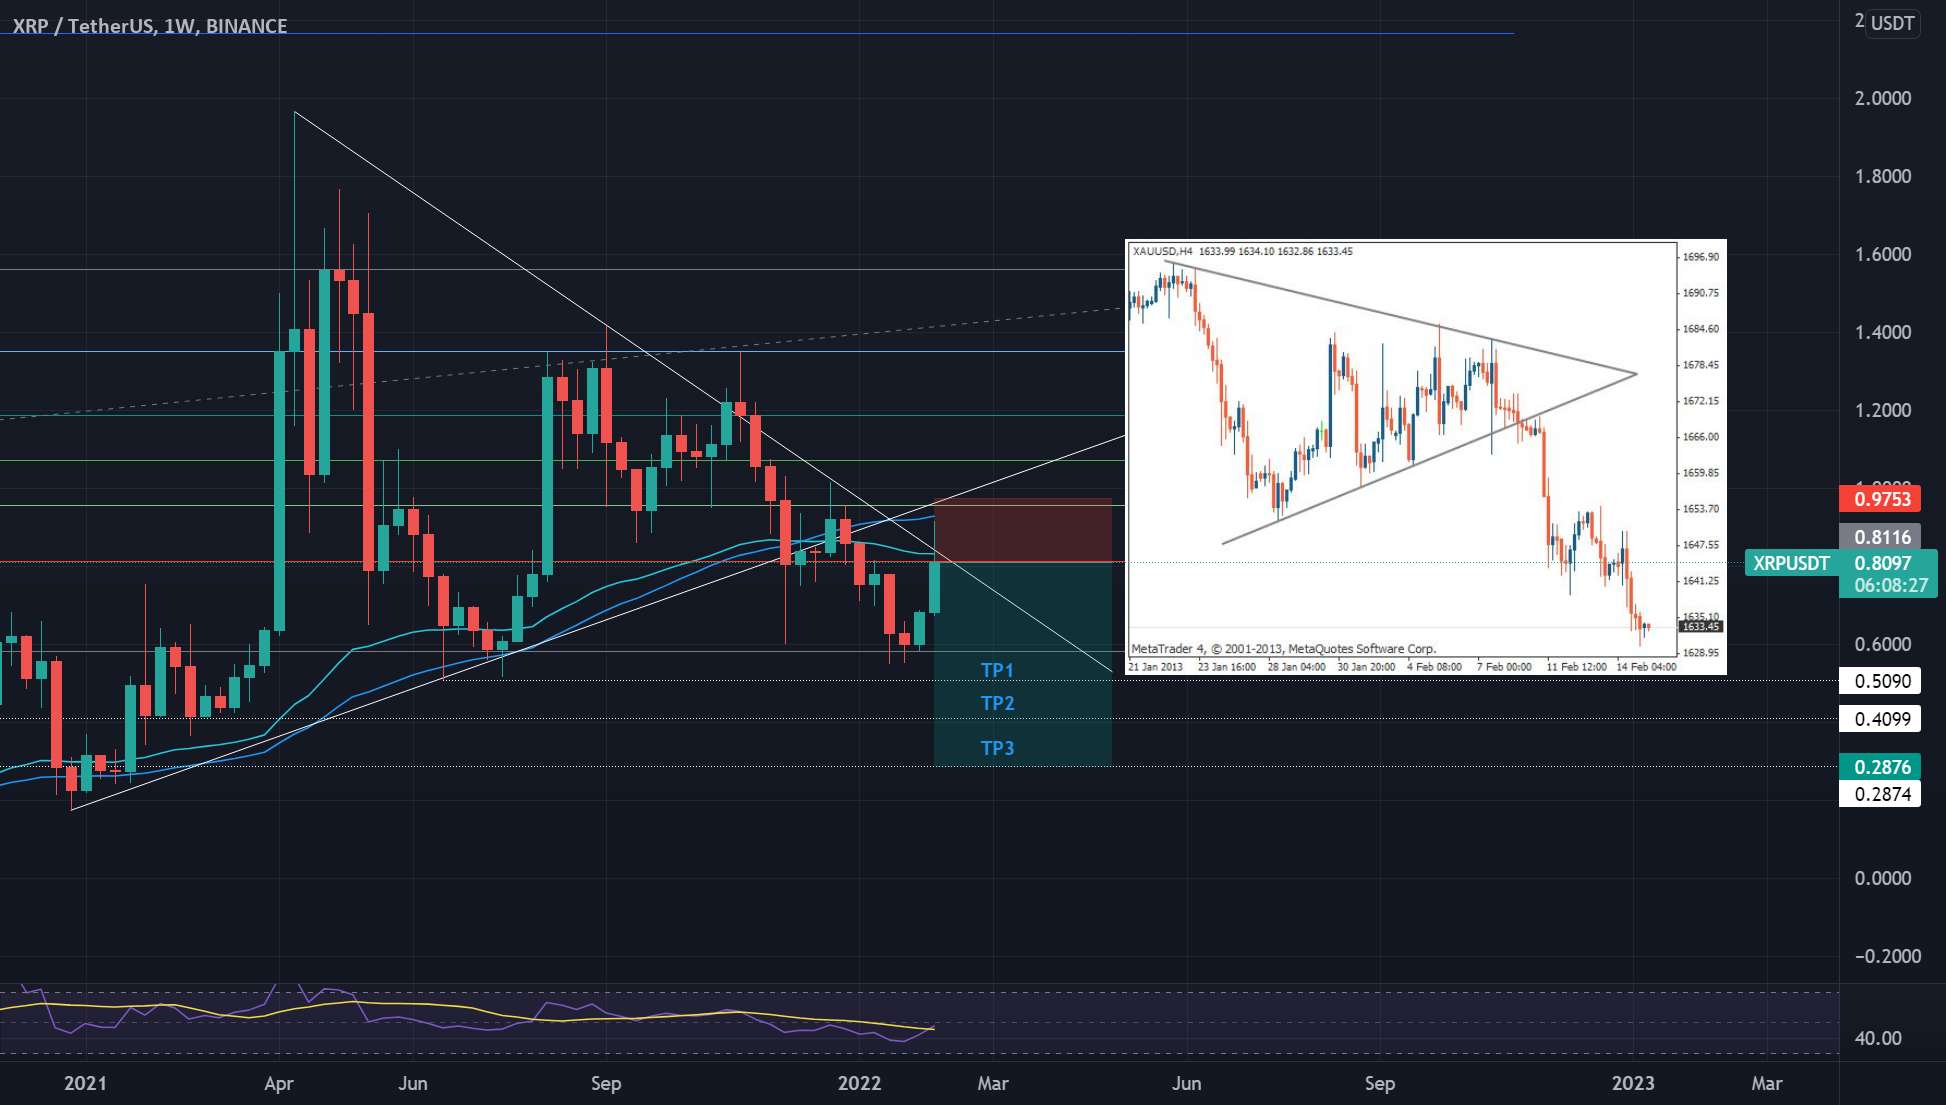
Task: Click the TP1 target label
Action: (x=997, y=670)
